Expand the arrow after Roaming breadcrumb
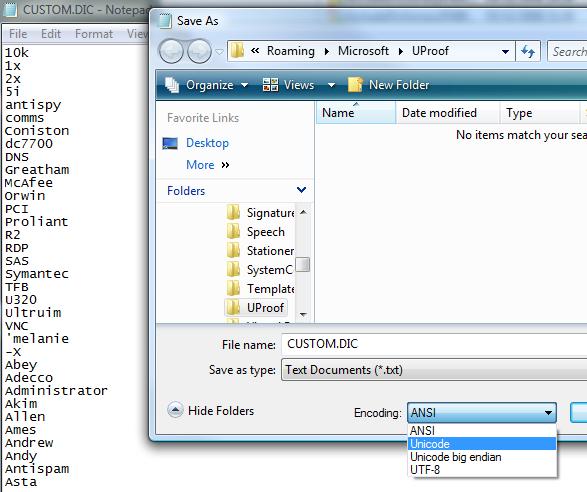The image size is (587, 492). [x=327, y=51]
